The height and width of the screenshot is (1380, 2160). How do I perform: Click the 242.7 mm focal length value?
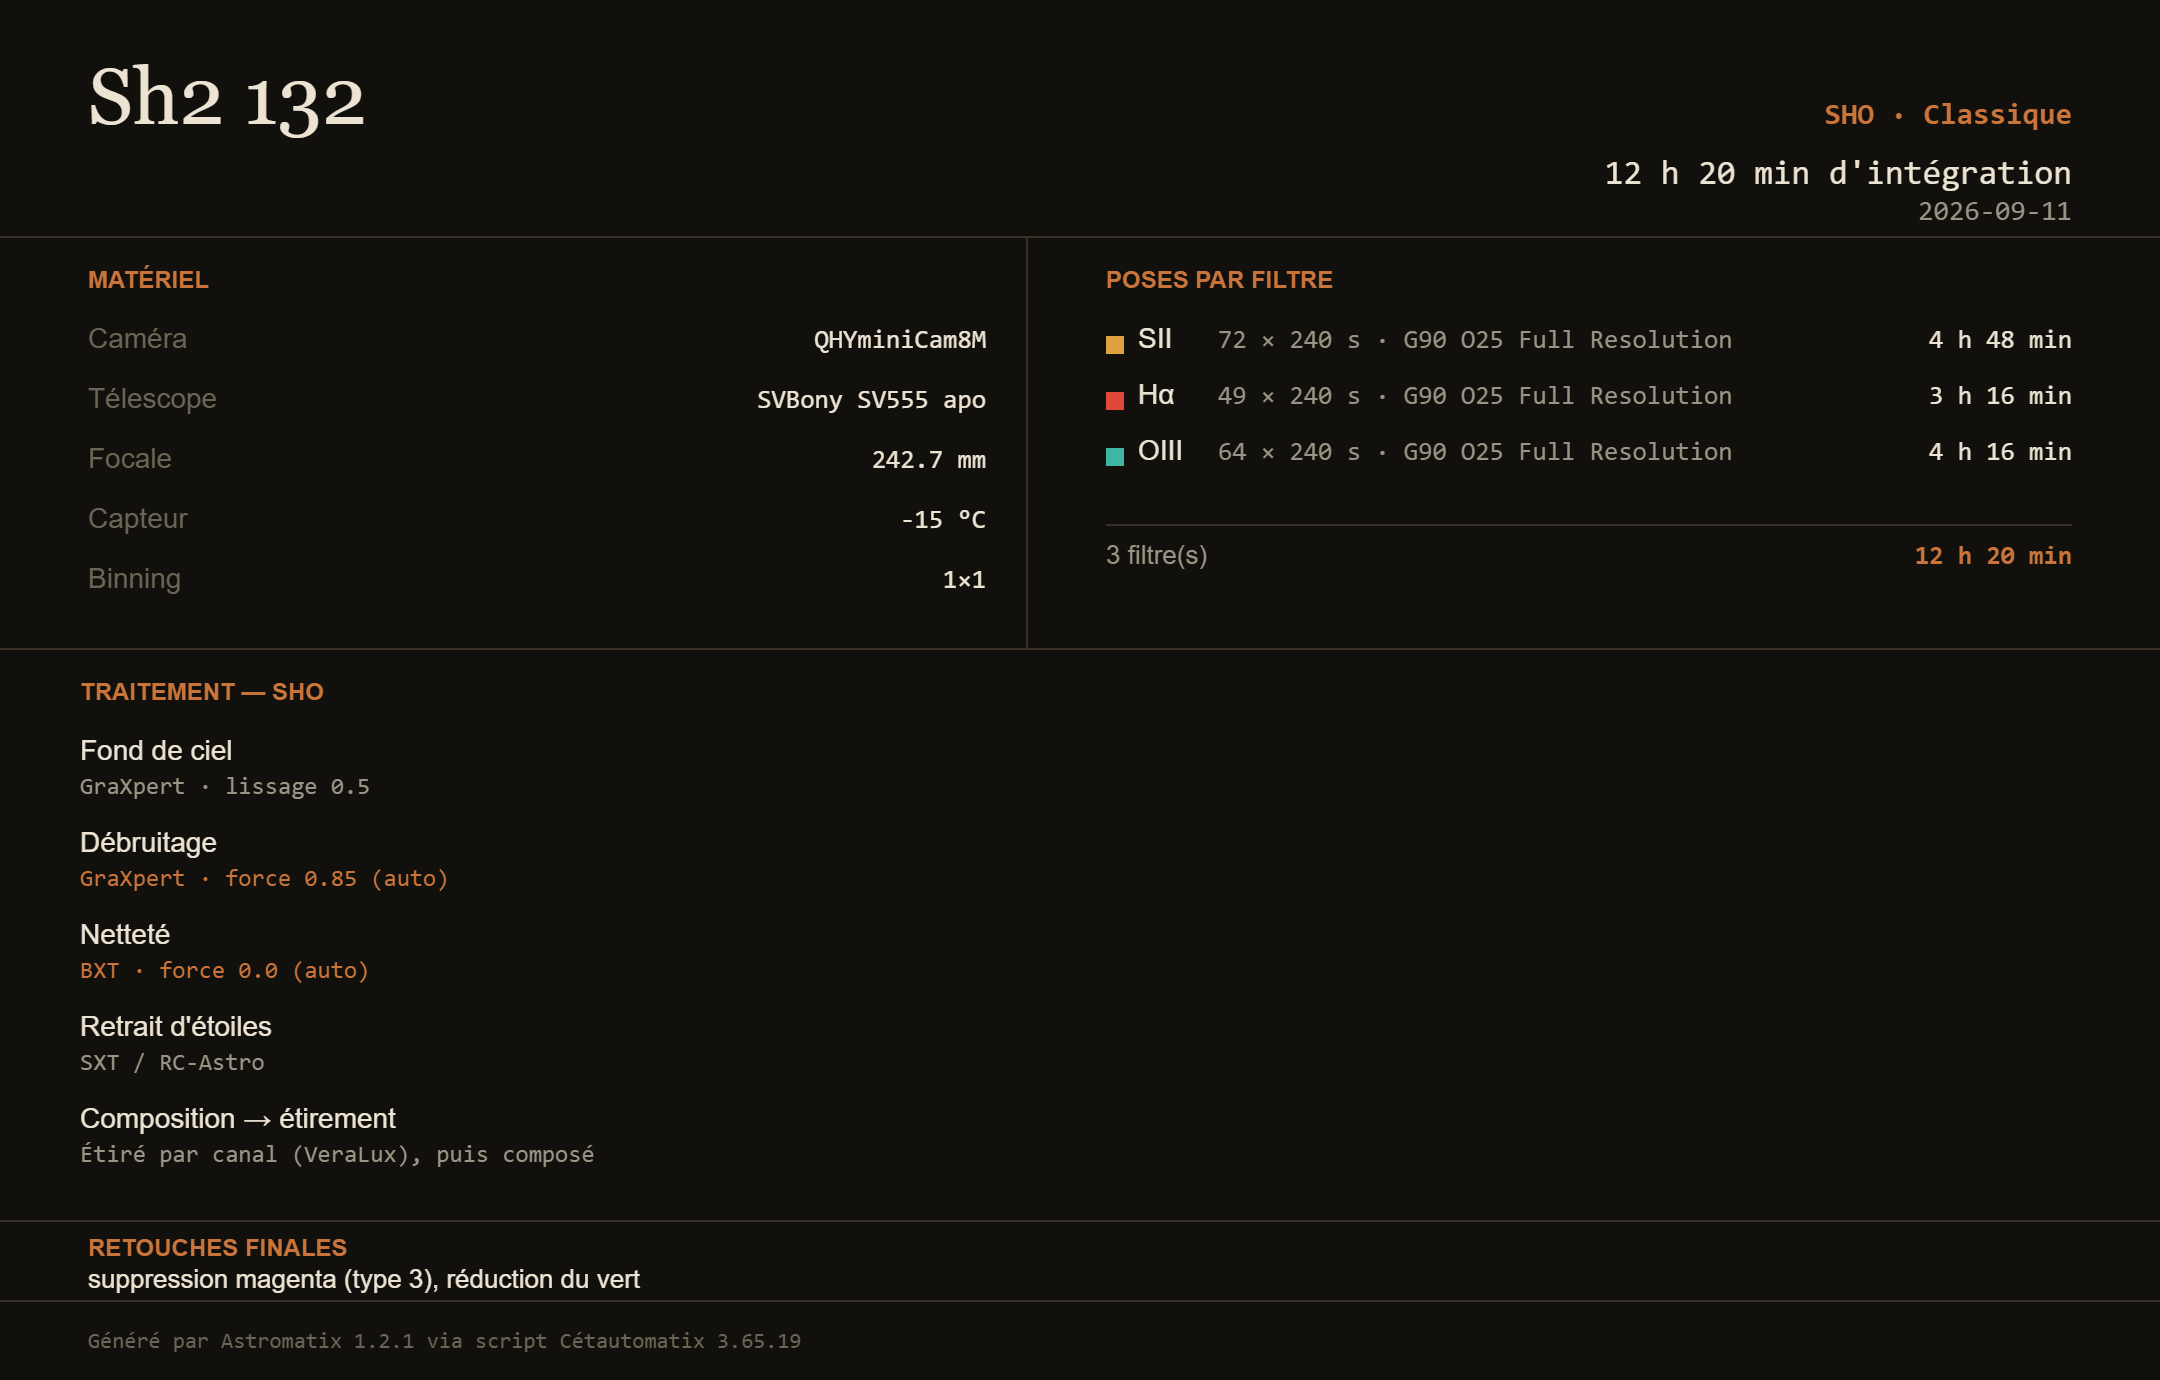click(929, 460)
